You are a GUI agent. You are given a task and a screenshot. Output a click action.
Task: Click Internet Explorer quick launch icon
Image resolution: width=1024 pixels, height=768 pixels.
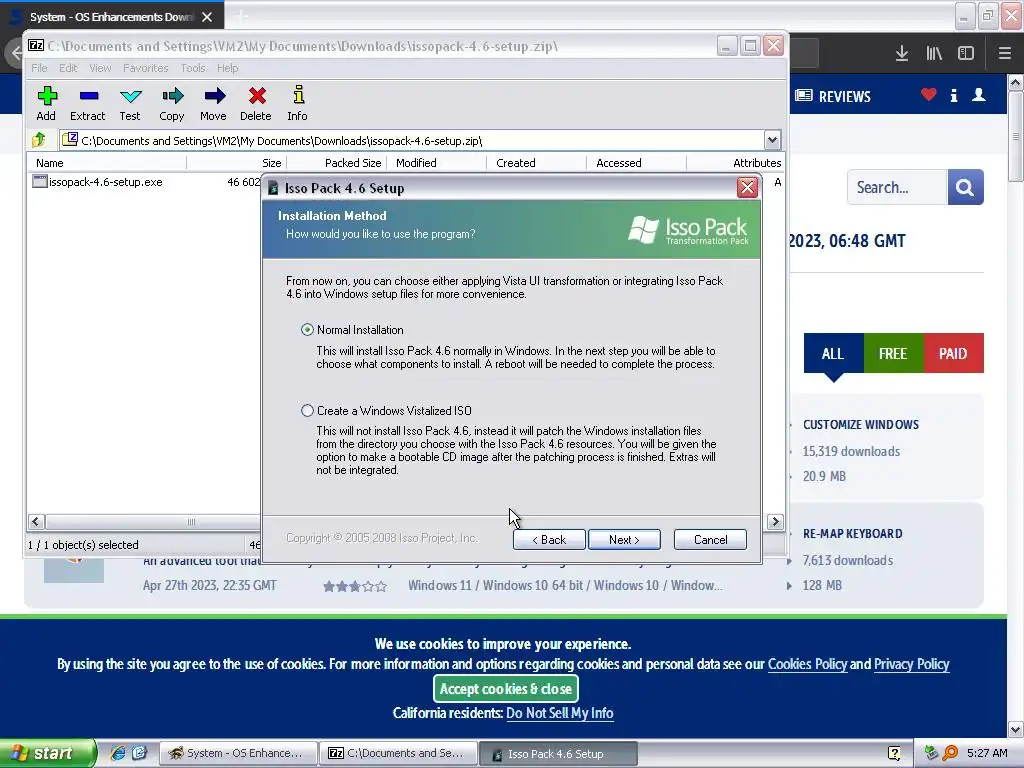[x=118, y=753]
